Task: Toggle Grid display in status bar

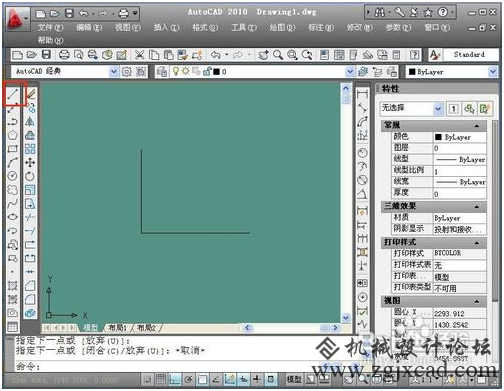Action: 161,379
